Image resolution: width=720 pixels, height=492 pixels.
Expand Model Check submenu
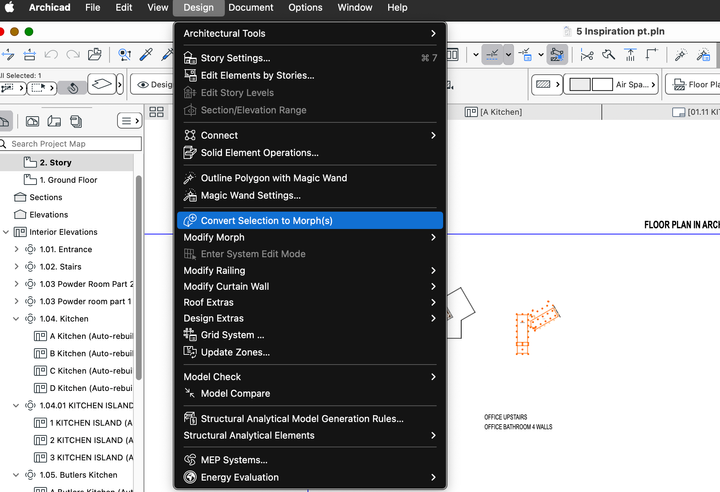(x=310, y=377)
